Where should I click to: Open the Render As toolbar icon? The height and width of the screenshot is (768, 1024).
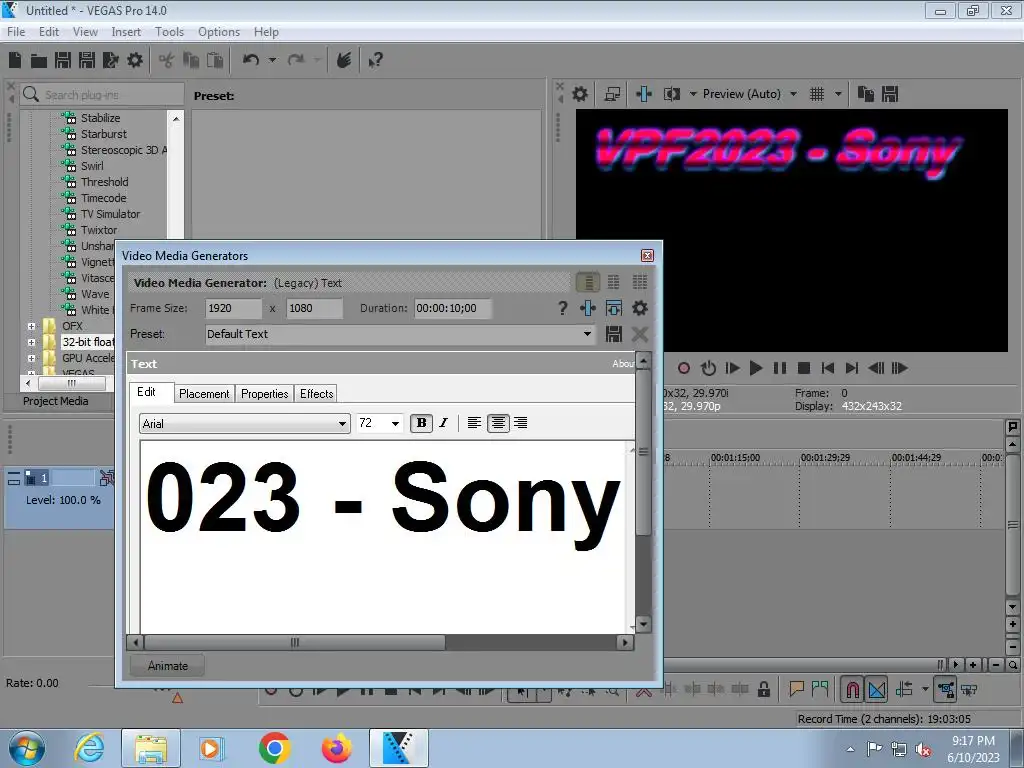110,60
